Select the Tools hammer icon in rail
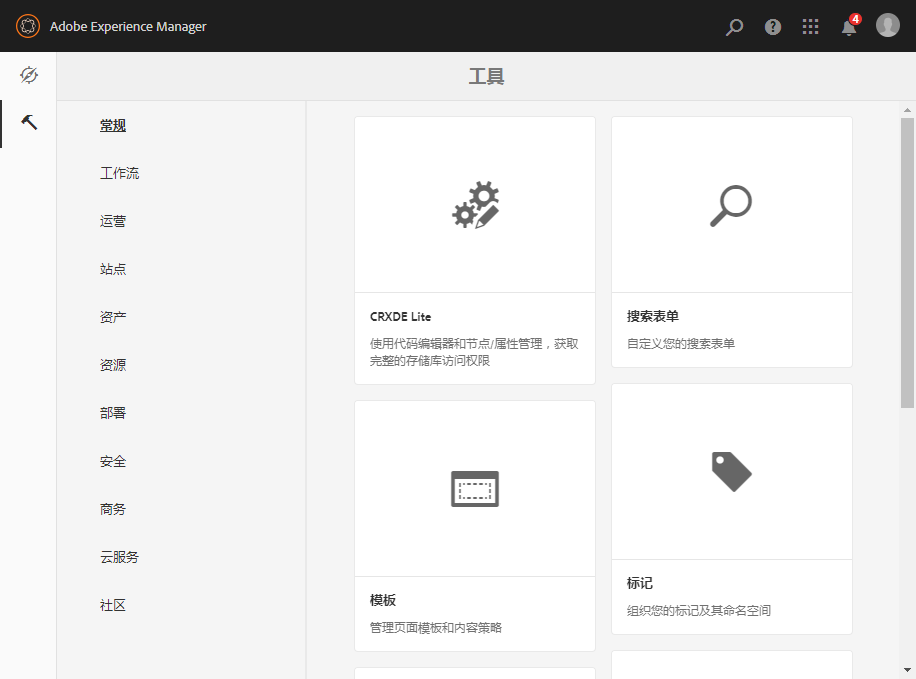916x679 pixels. pyautogui.click(x=29, y=122)
